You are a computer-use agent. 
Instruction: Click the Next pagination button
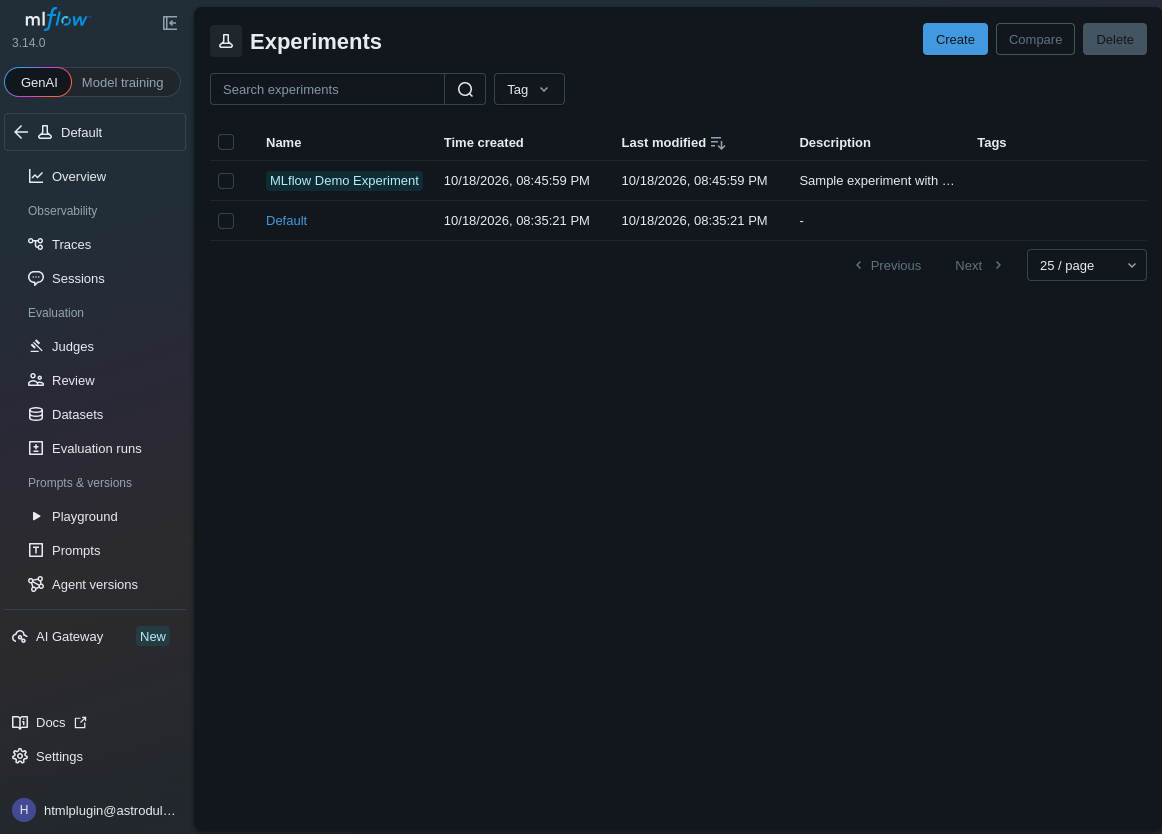pos(978,265)
